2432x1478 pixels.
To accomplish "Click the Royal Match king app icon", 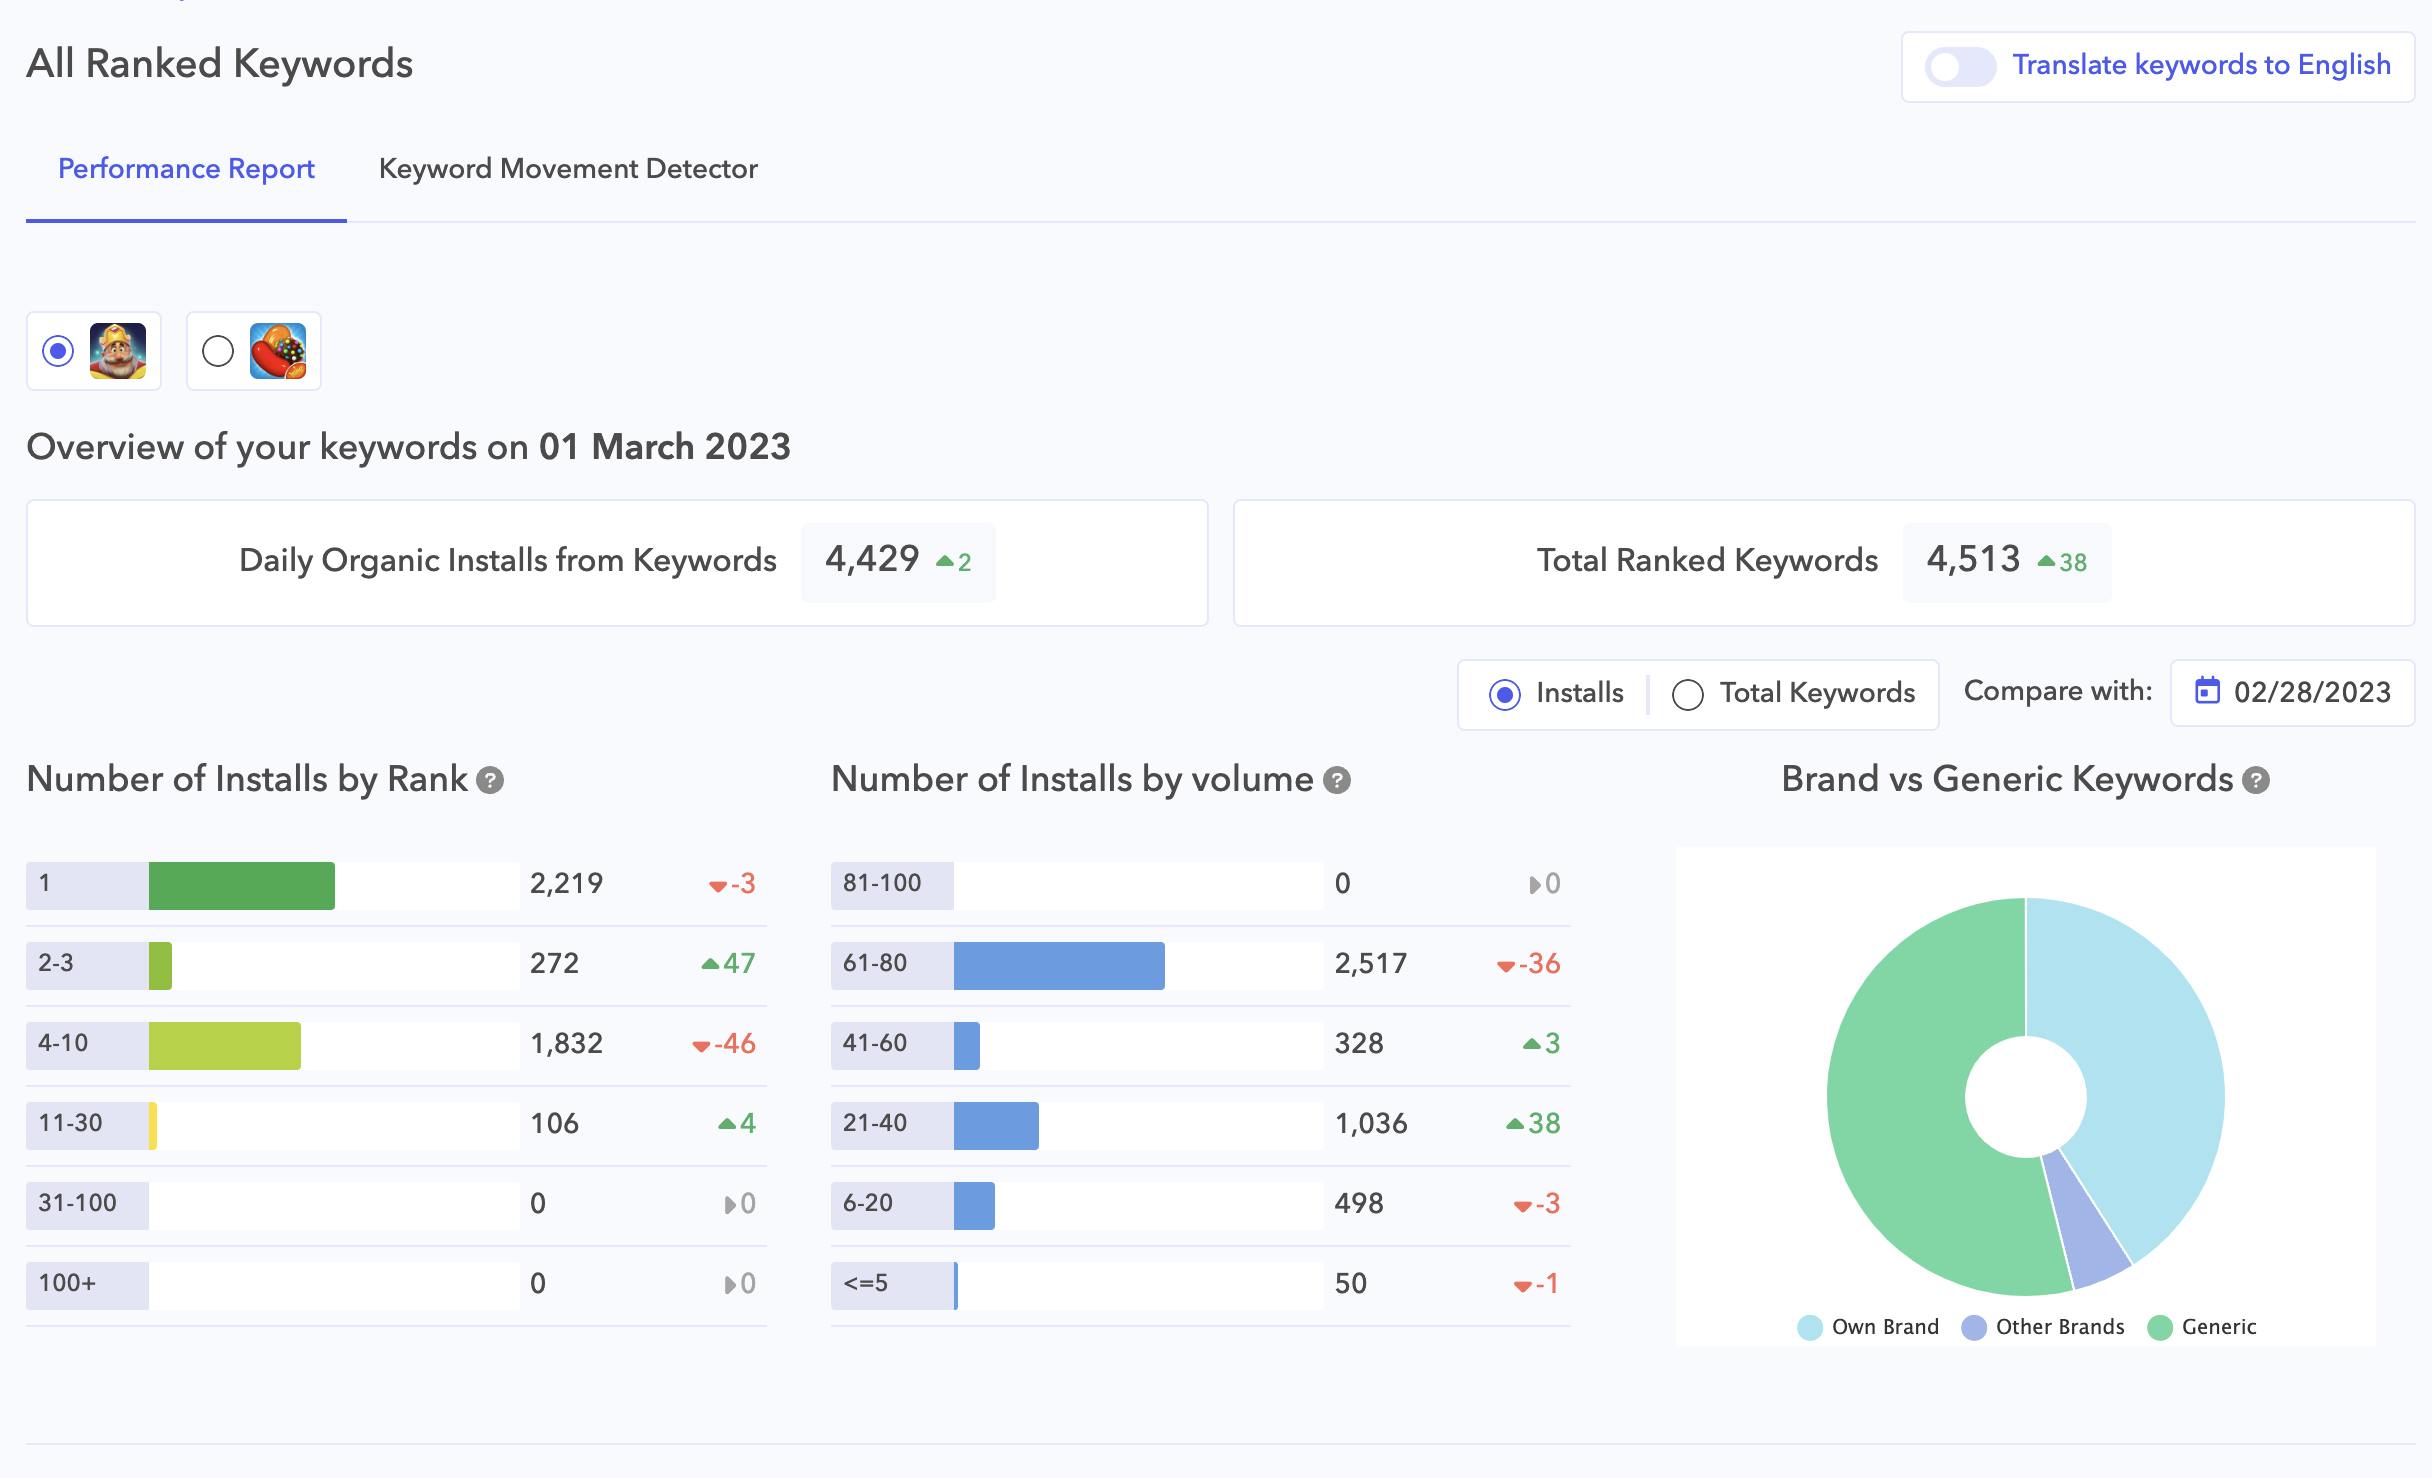I will point(118,351).
